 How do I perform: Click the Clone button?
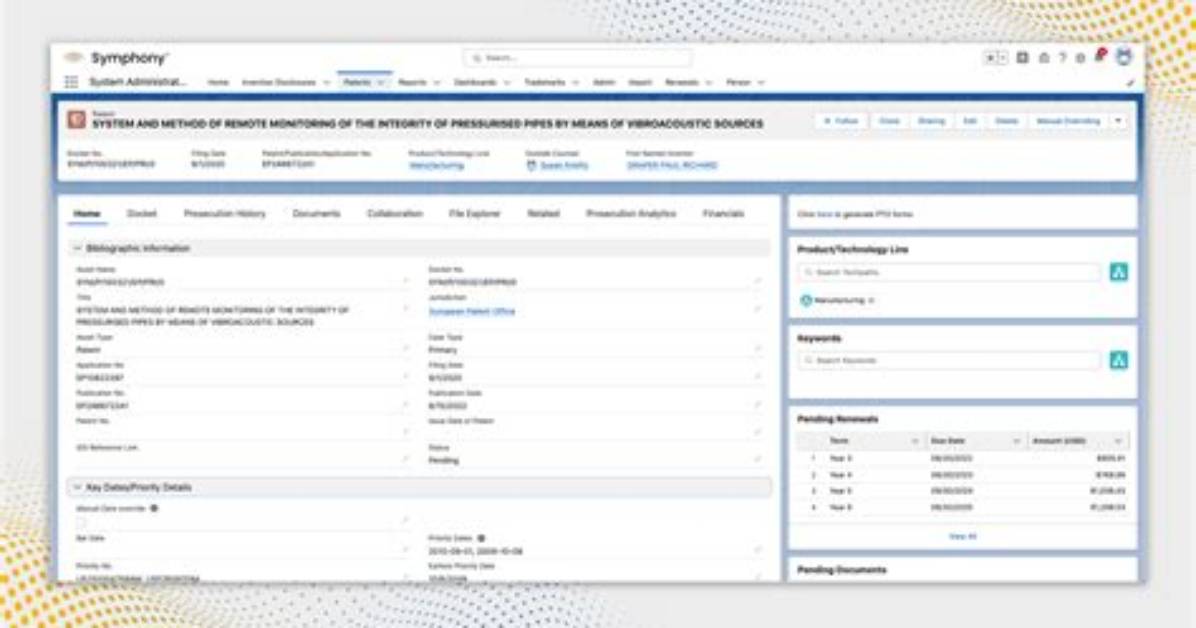tap(889, 121)
